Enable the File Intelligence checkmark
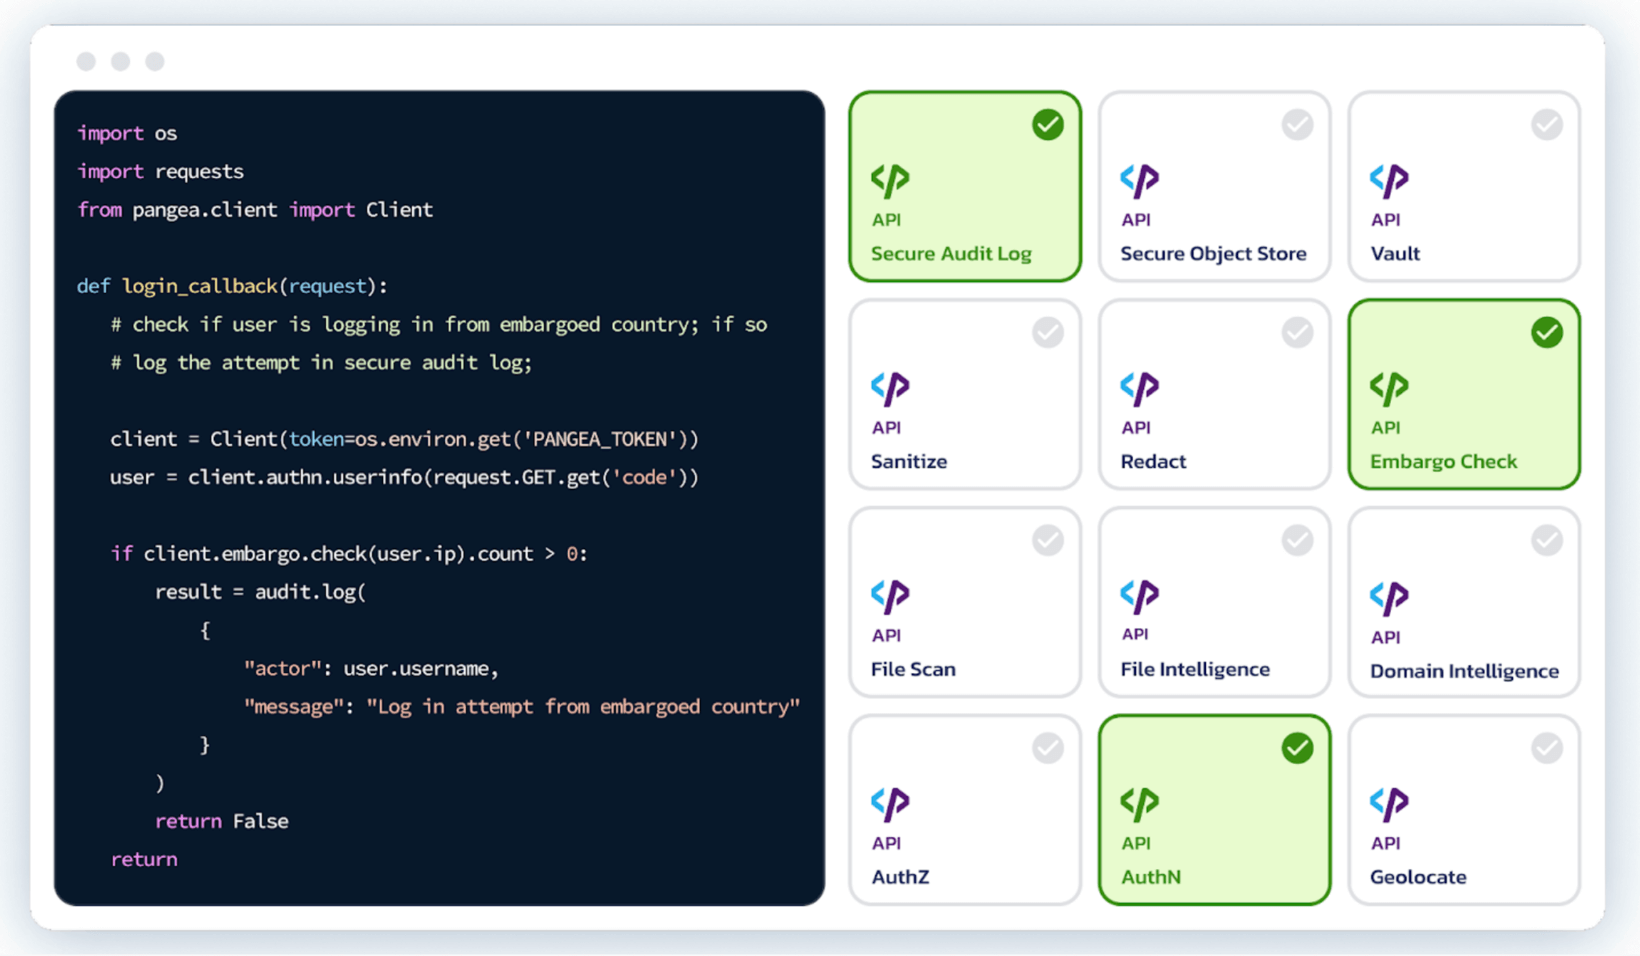The height and width of the screenshot is (956, 1640). (x=1297, y=541)
